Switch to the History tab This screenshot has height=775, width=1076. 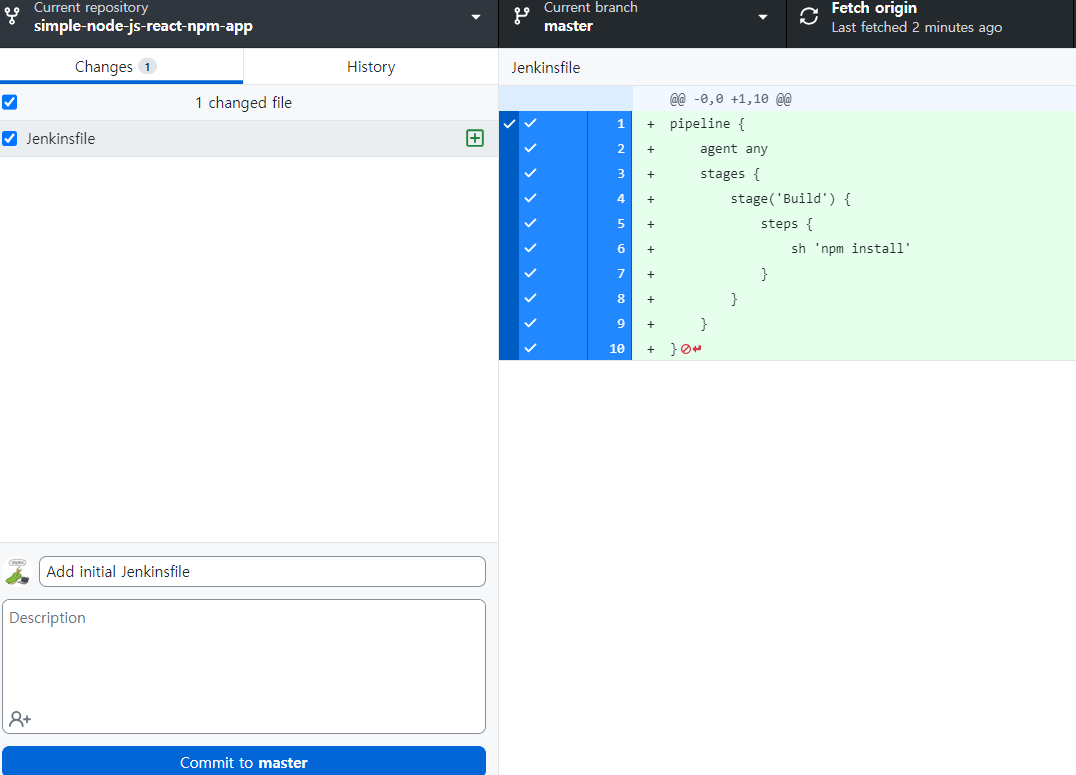point(371,67)
